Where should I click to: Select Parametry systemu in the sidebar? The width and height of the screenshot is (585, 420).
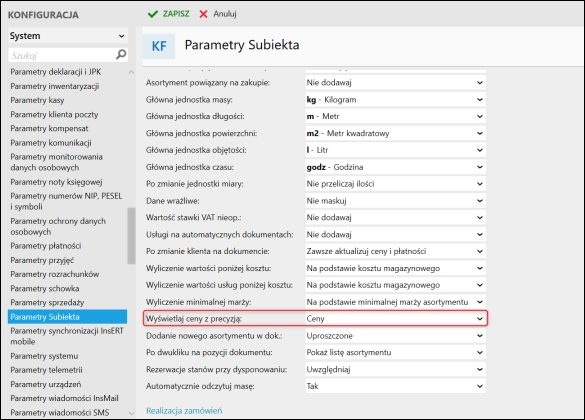(x=44, y=356)
